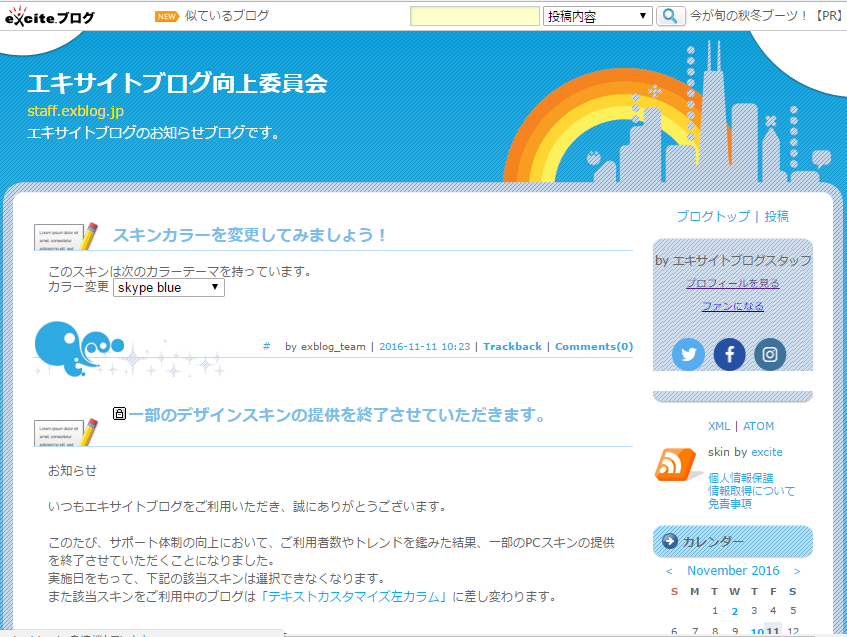Click the lock icon beside second post title
847x637 pixels.
[119, 413]
